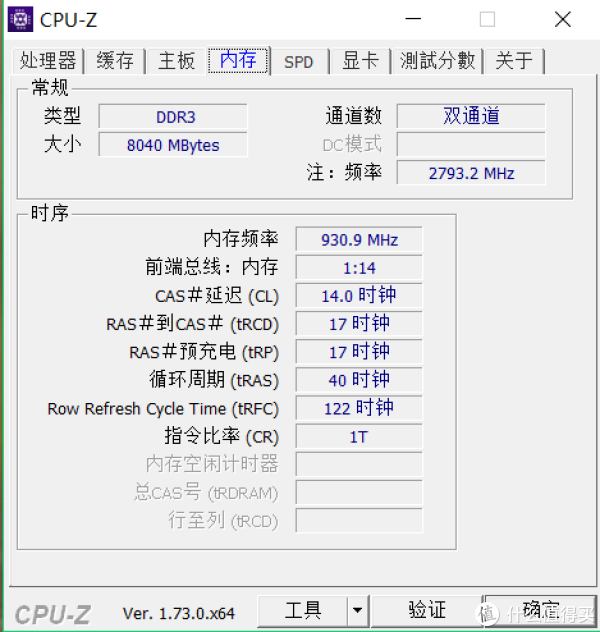
Task: Open the 关于 tab
Action: 514,61
